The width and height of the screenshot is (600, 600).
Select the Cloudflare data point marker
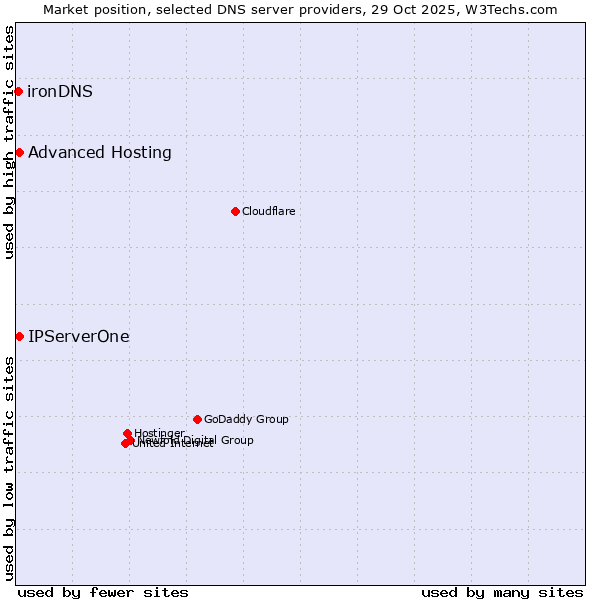tap(235, 211)
